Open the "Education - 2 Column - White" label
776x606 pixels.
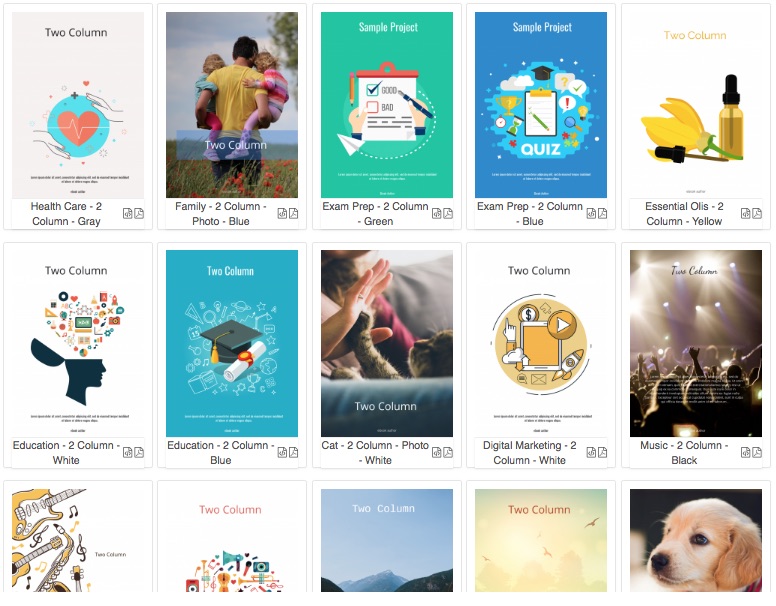[x=66, y=453]
